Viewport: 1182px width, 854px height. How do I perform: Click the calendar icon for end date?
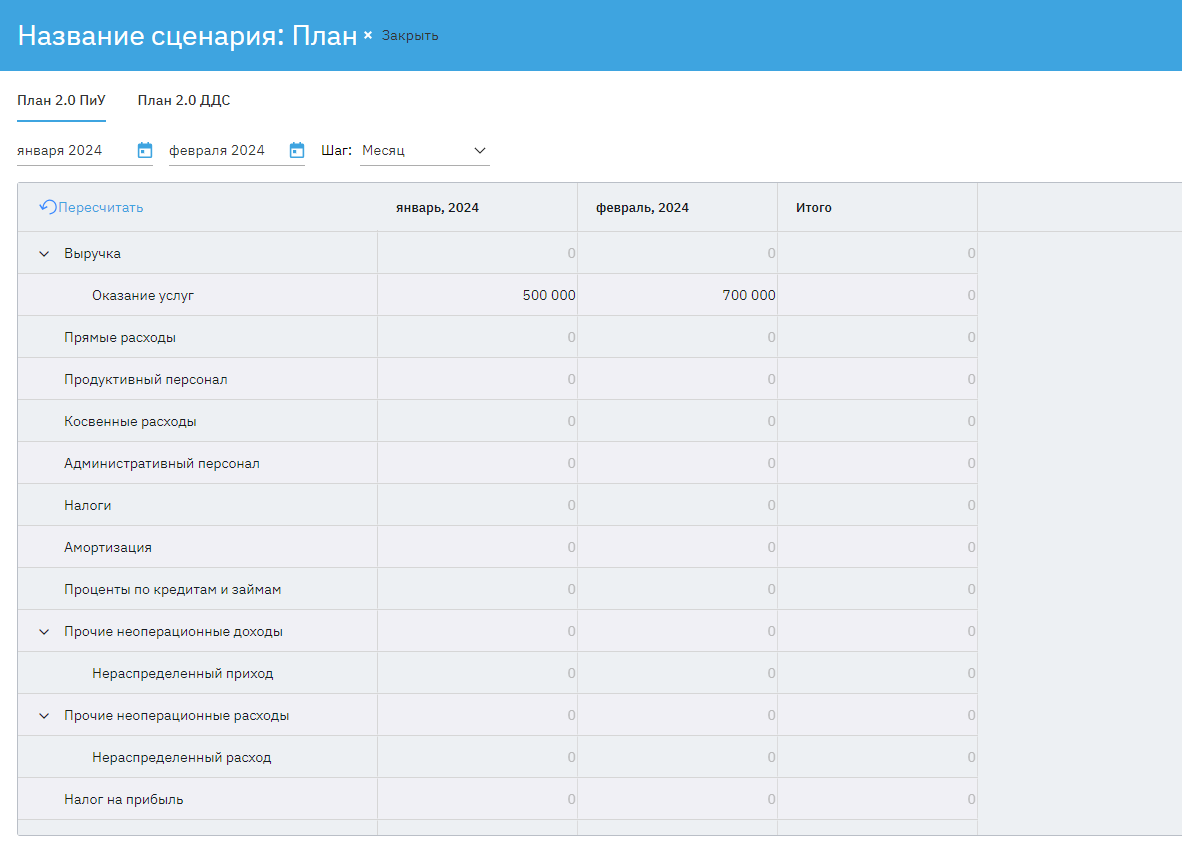point(297,150)
